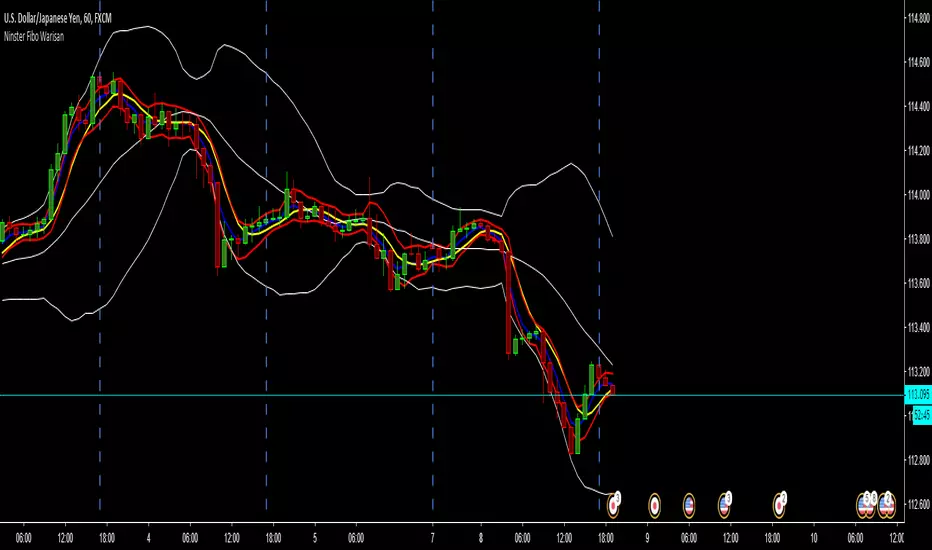
Task: Click the U.S. Dollar/Japanese Yen, 60, FXCM title
Action: pos(58,18)
